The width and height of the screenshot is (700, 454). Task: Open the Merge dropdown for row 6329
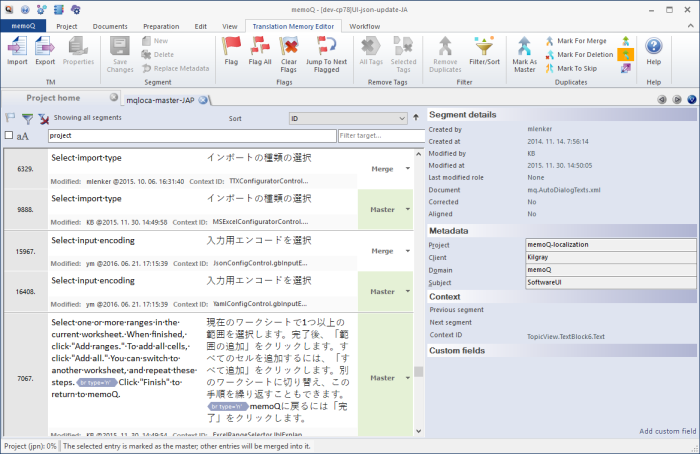pos(408,169)
